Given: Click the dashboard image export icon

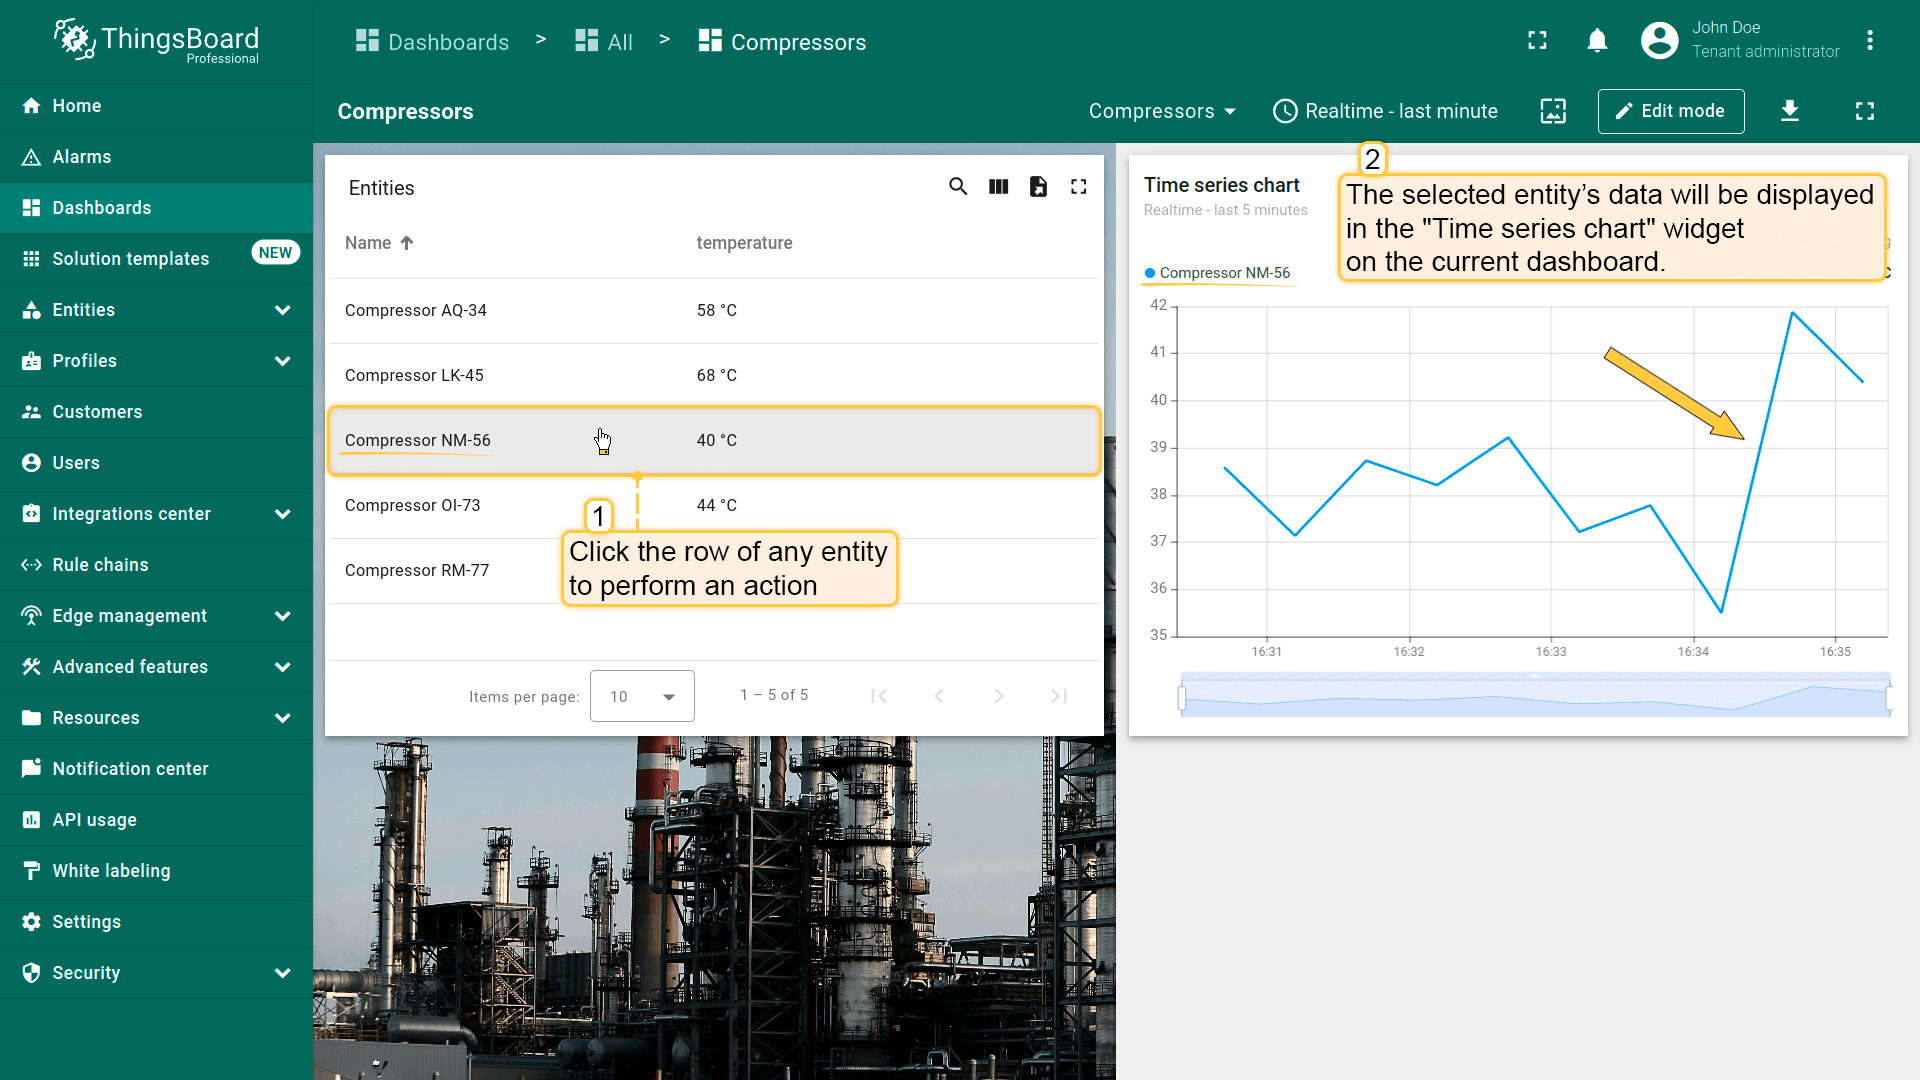Looking at the screenshot, I should point(1553,111).
